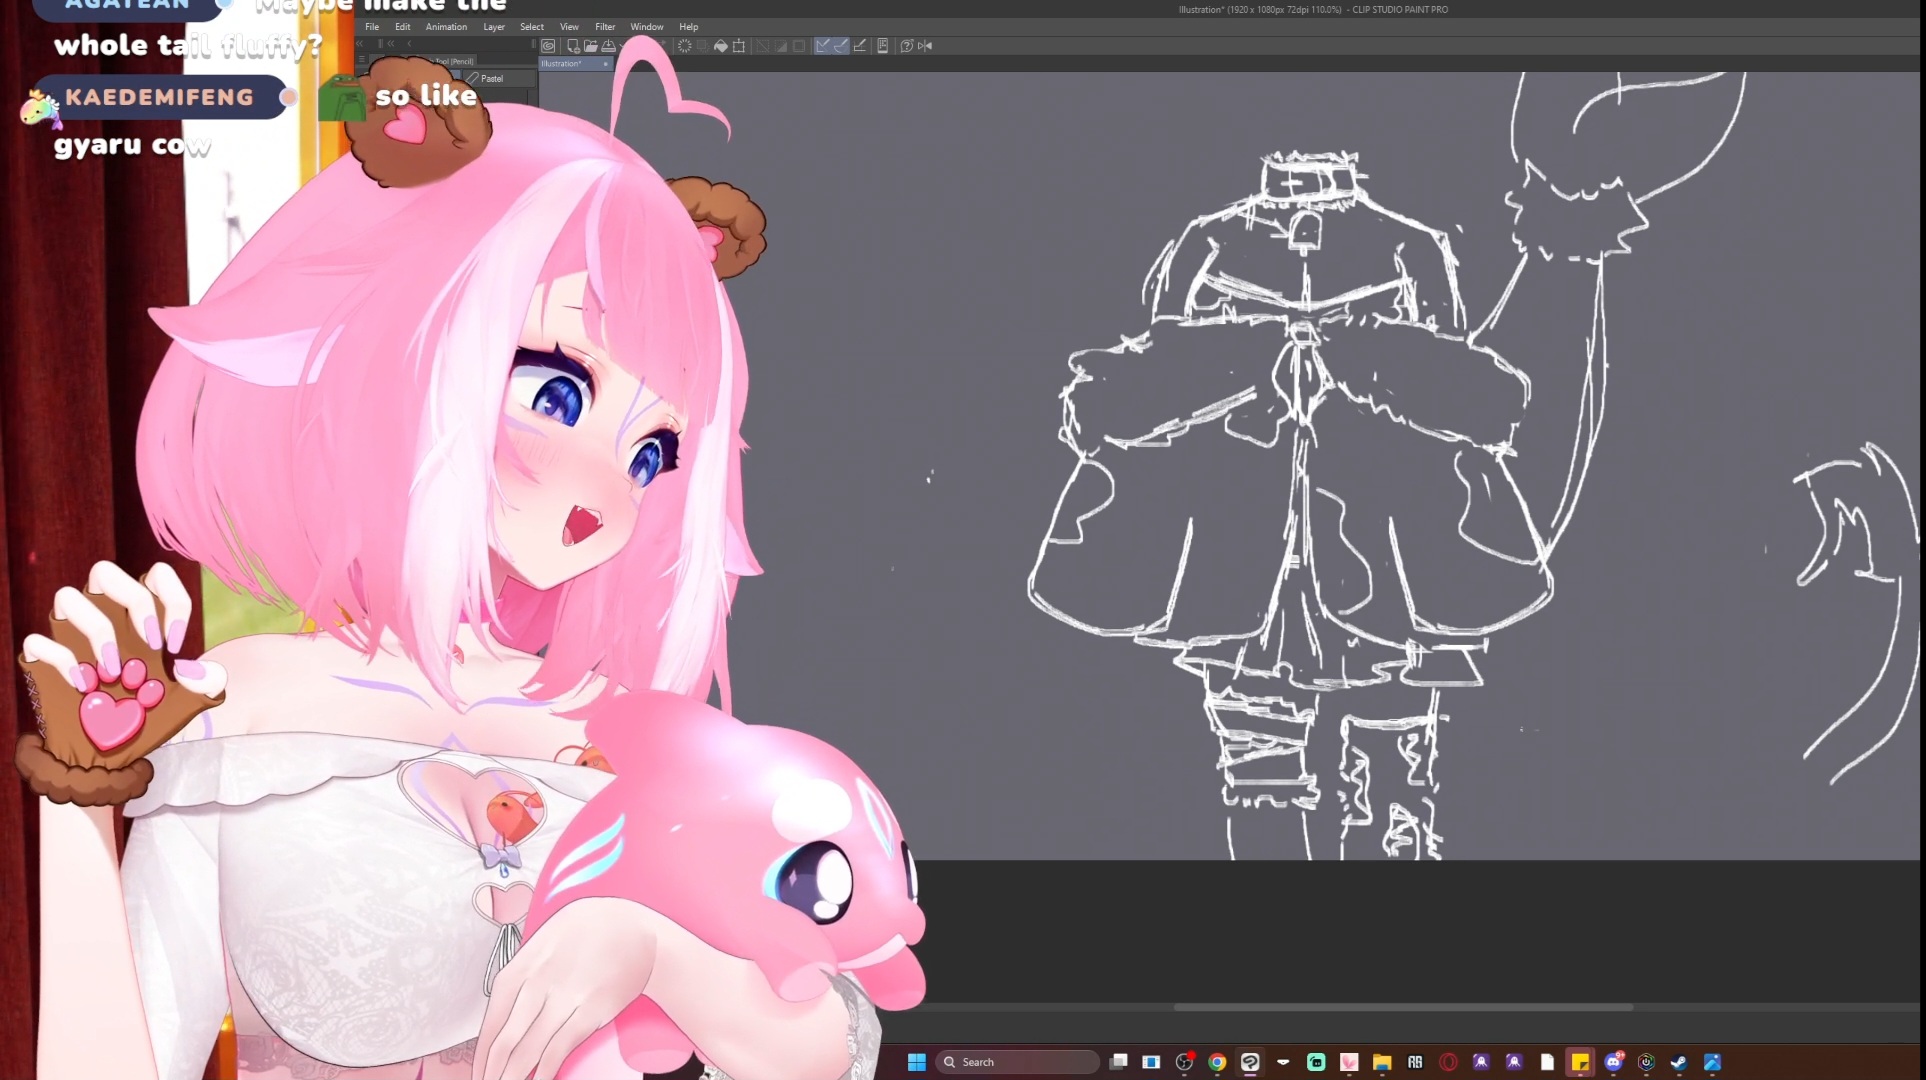Image resolution: width=1926 pixels, height=1080 pixels.
Task: Click the Fill bucket icon in toolbar
Action: coord(720,46)
